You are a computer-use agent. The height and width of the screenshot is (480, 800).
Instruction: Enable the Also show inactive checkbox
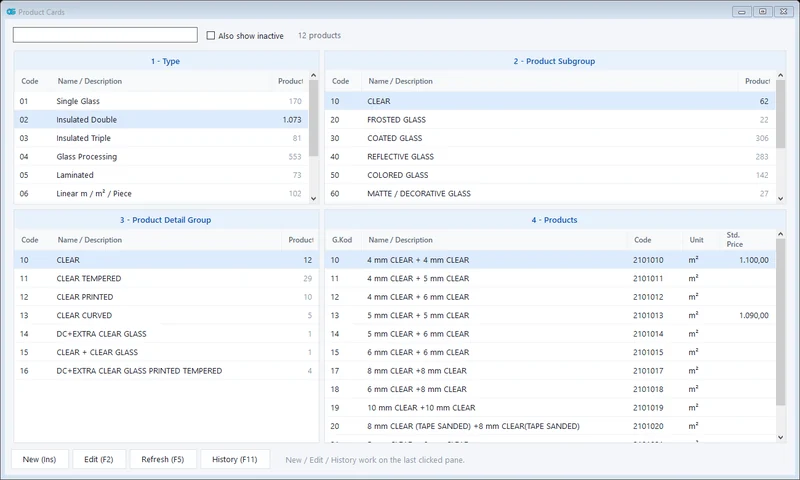coord(211,35)
